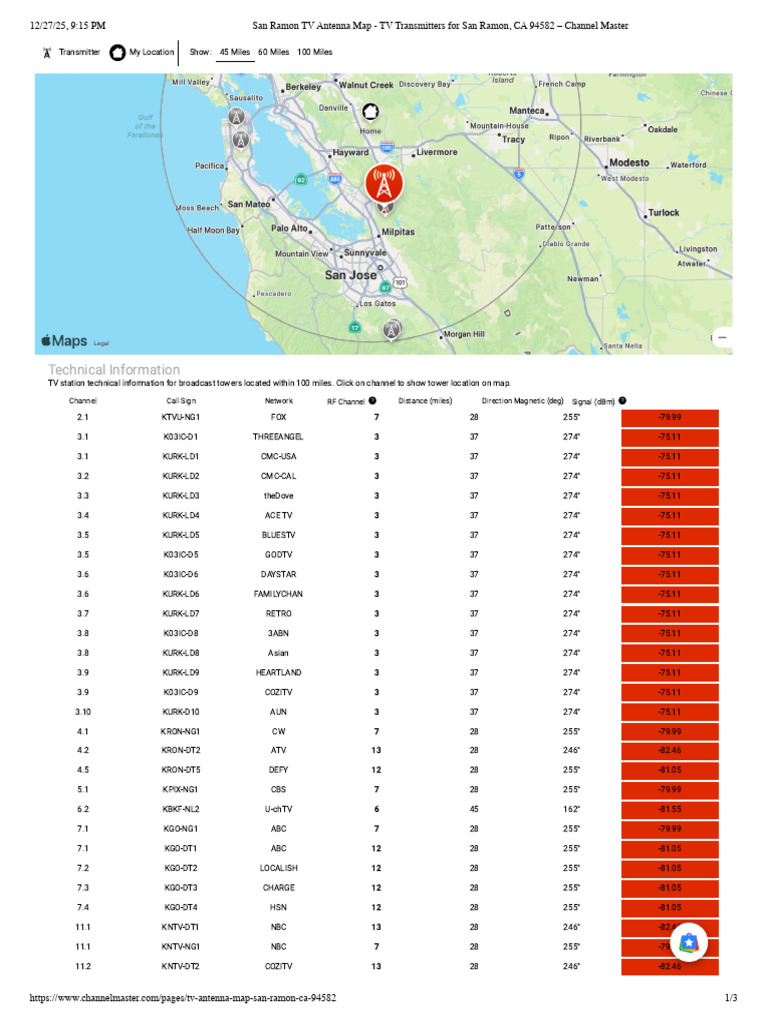Click the KRON-DT2 call sign

click(x=181, y=750)
